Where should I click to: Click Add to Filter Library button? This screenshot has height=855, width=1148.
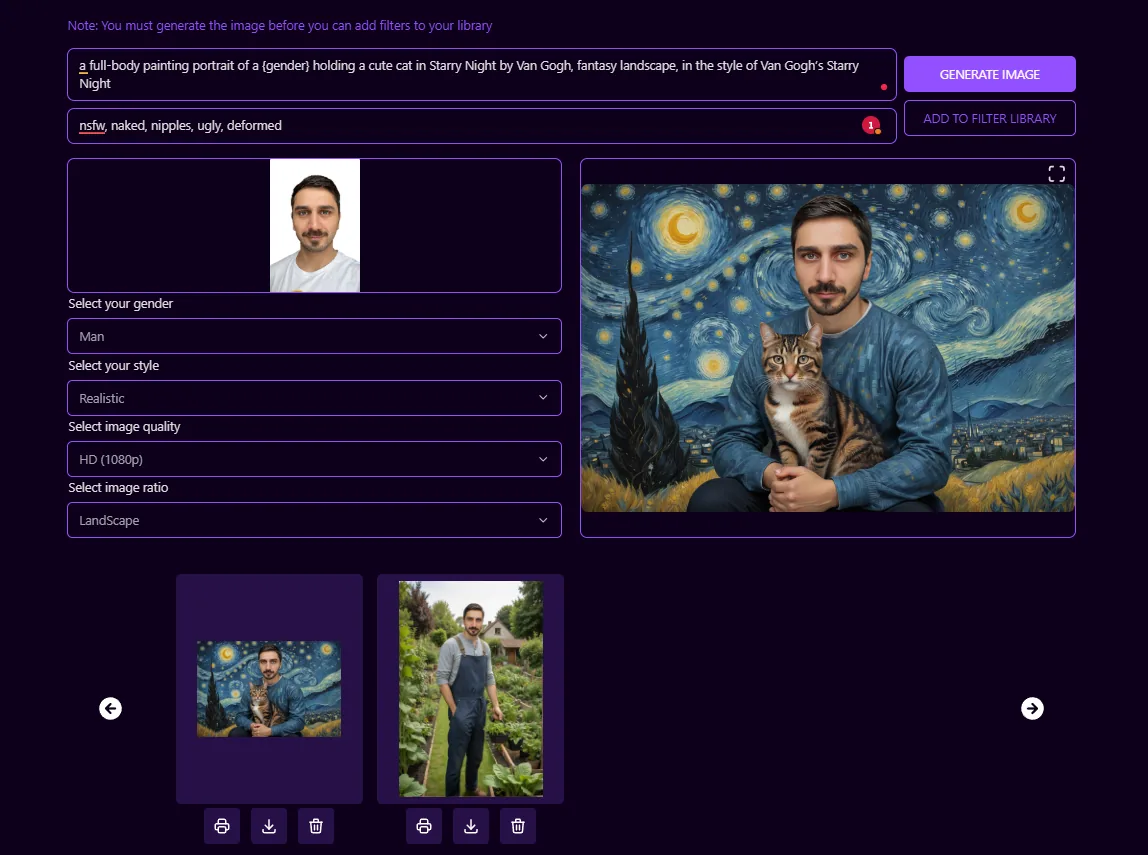(x=989, y=118)
